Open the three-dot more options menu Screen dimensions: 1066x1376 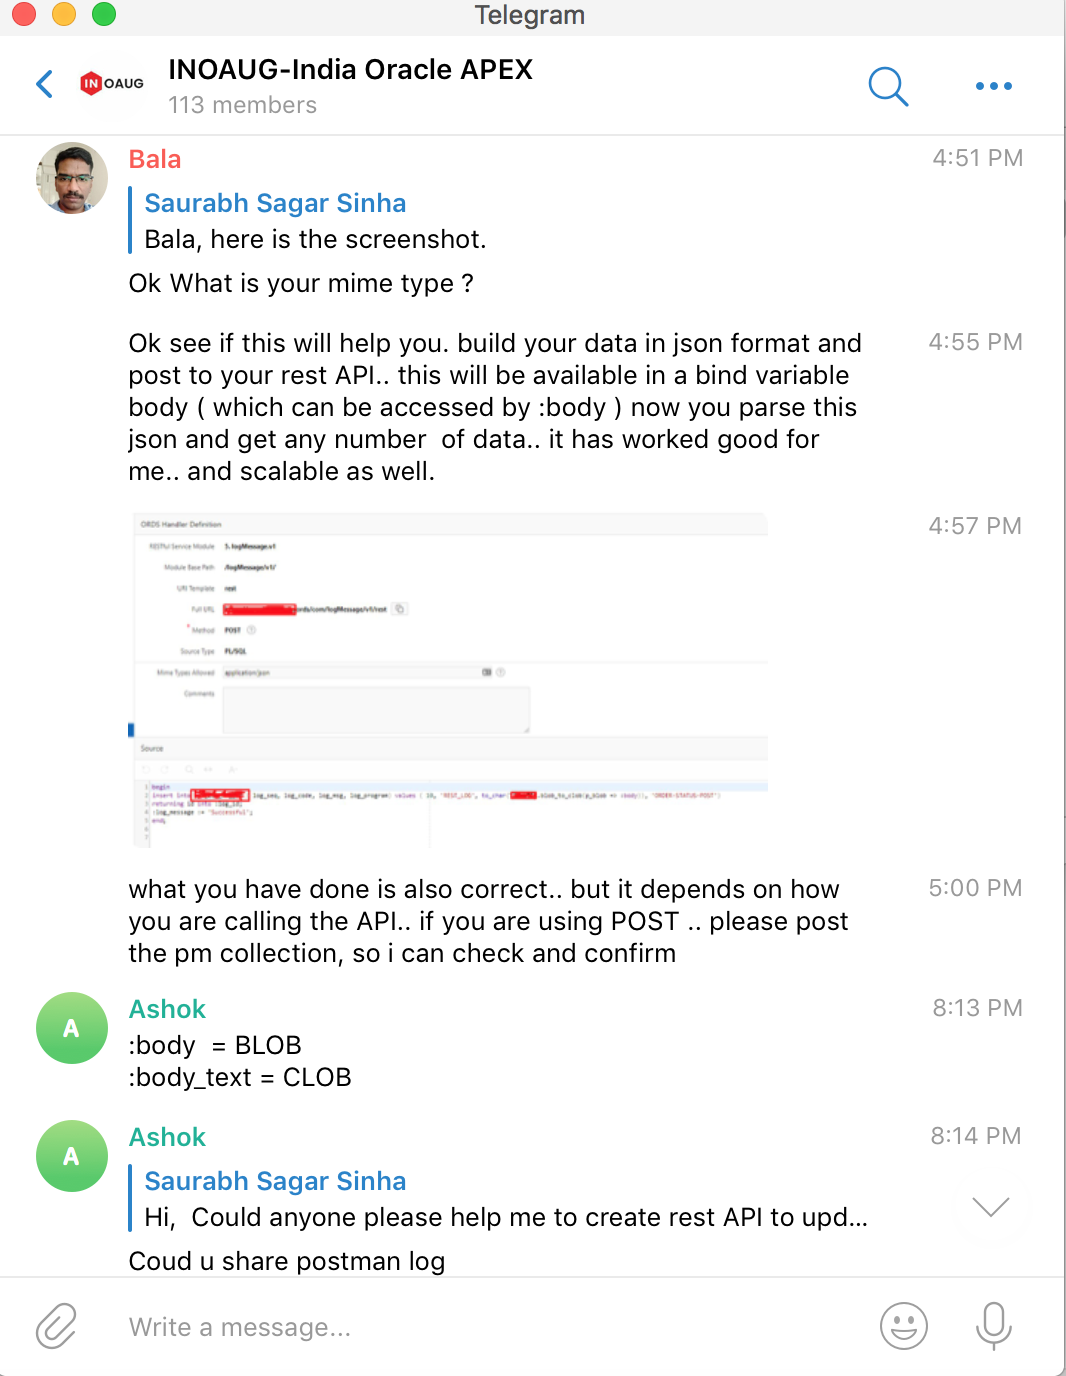click(993, 86)
